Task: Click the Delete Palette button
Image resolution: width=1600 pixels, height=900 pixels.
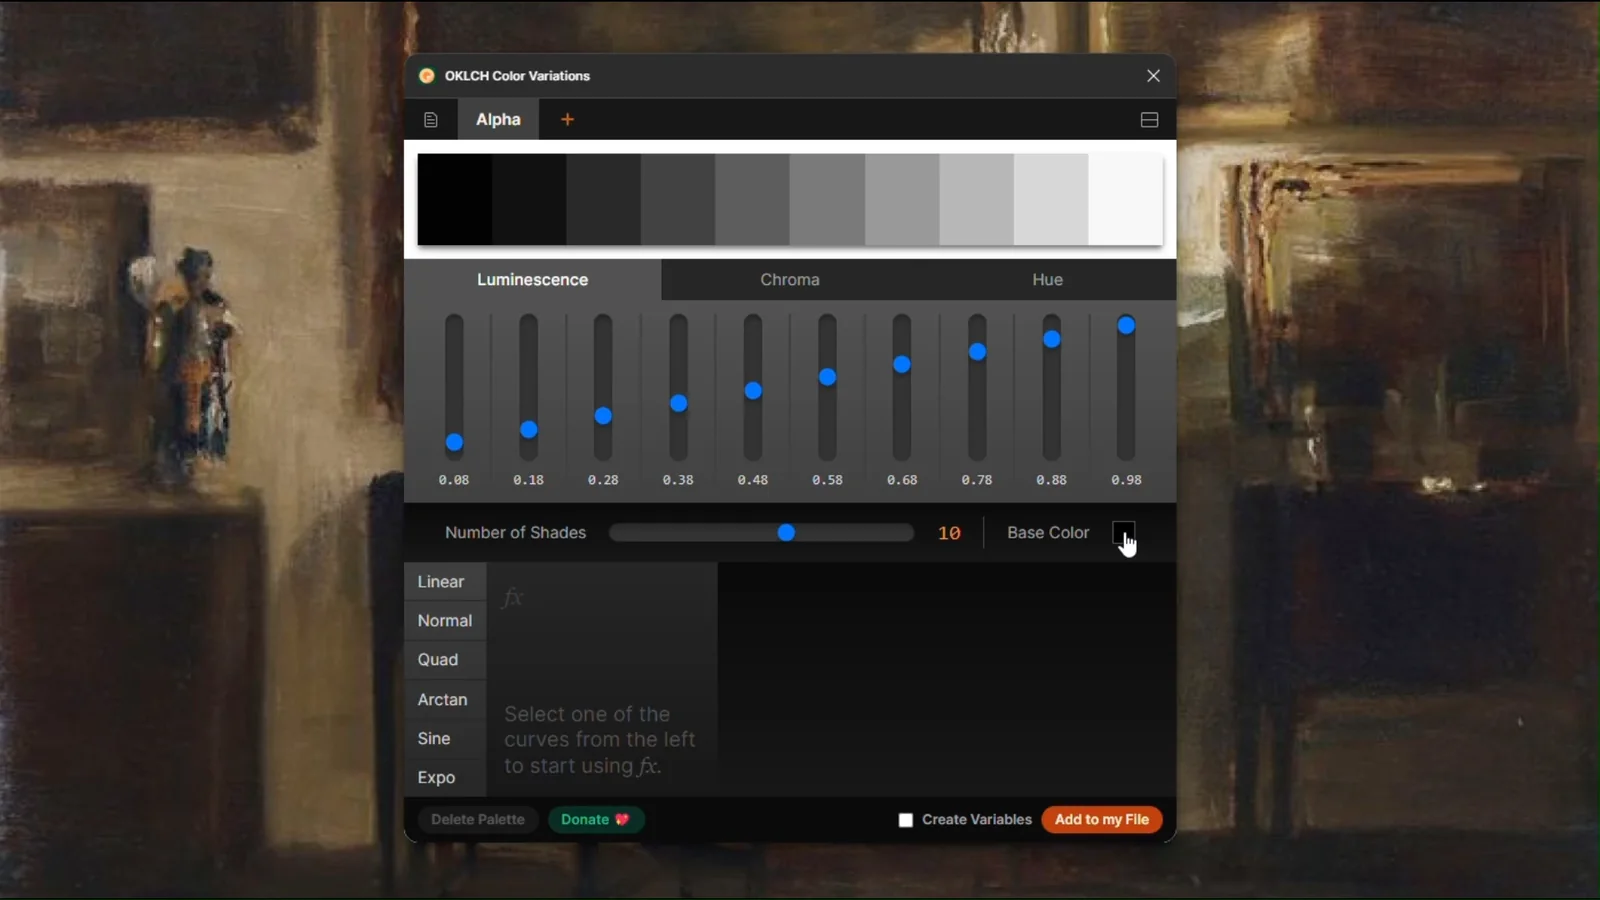Action: click(x=478, y=820)
